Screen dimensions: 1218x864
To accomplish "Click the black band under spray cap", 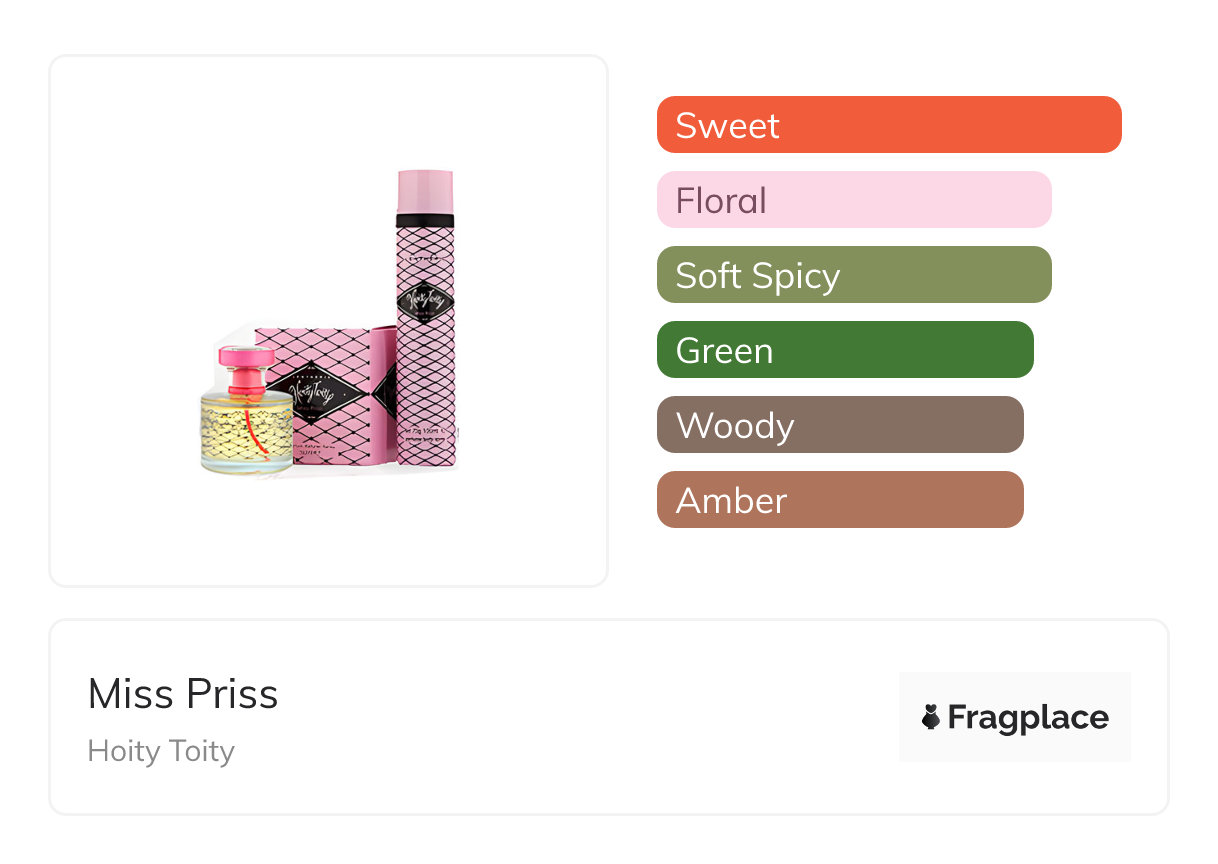I will 425,221.
